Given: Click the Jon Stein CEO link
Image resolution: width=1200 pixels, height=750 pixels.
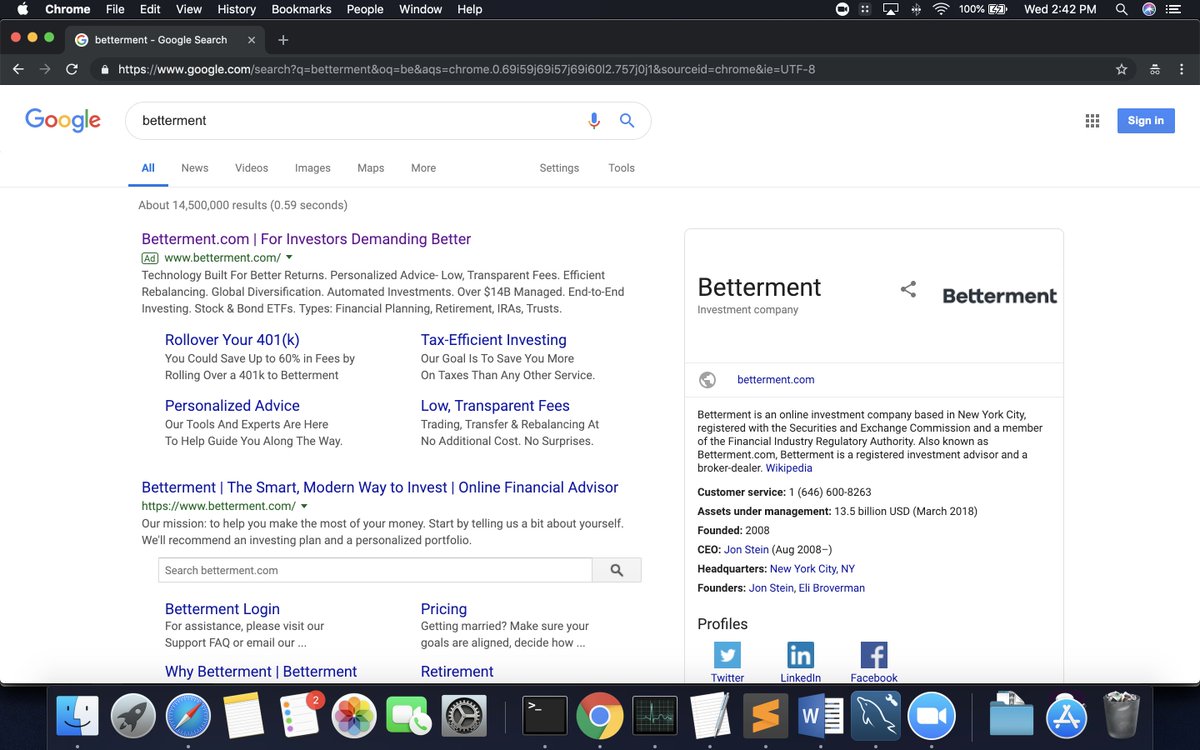Looking at the screenshot, I should (746, 550).
